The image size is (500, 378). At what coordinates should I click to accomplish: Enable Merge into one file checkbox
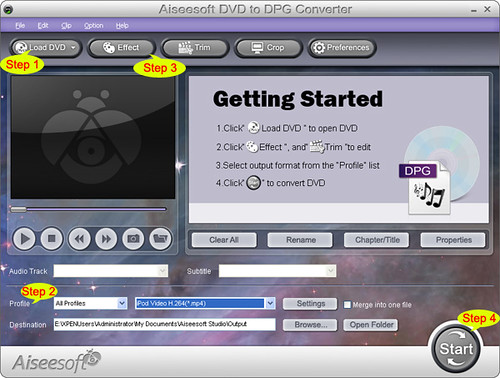point(347,305)
